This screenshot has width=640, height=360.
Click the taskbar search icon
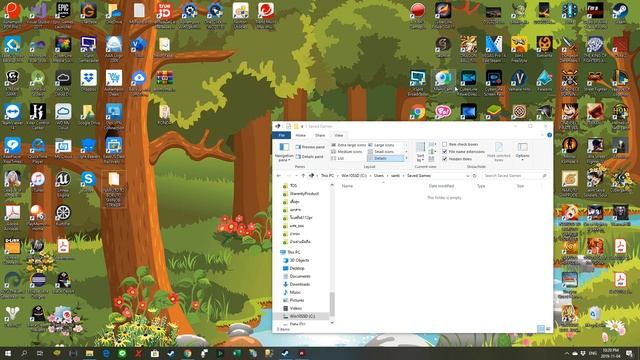click(24, 353)
